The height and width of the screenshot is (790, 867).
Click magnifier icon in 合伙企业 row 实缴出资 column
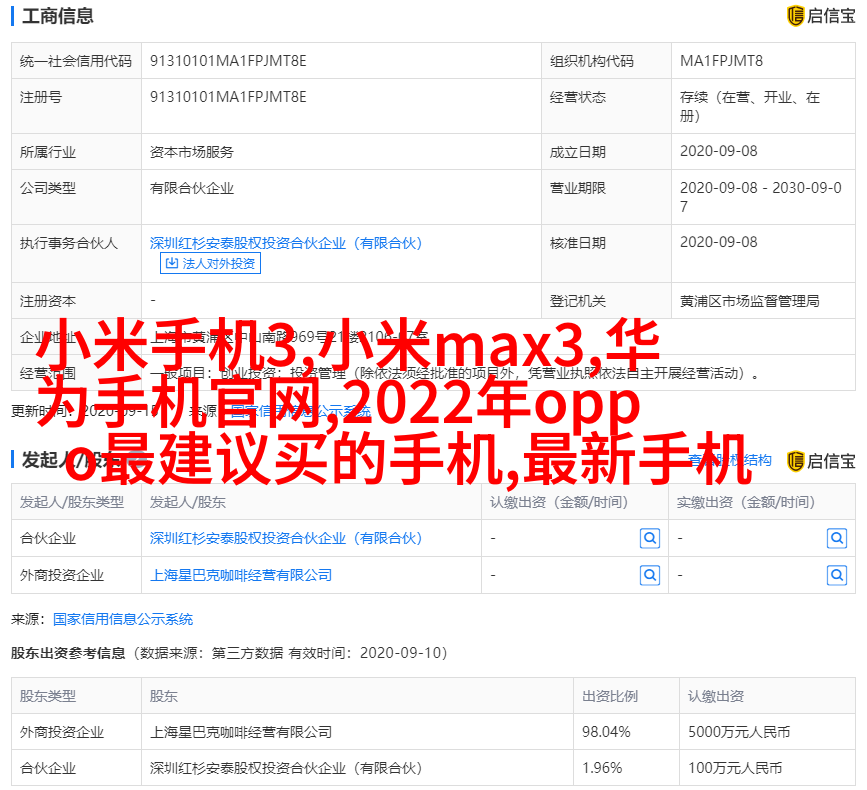tap(837, 538)
